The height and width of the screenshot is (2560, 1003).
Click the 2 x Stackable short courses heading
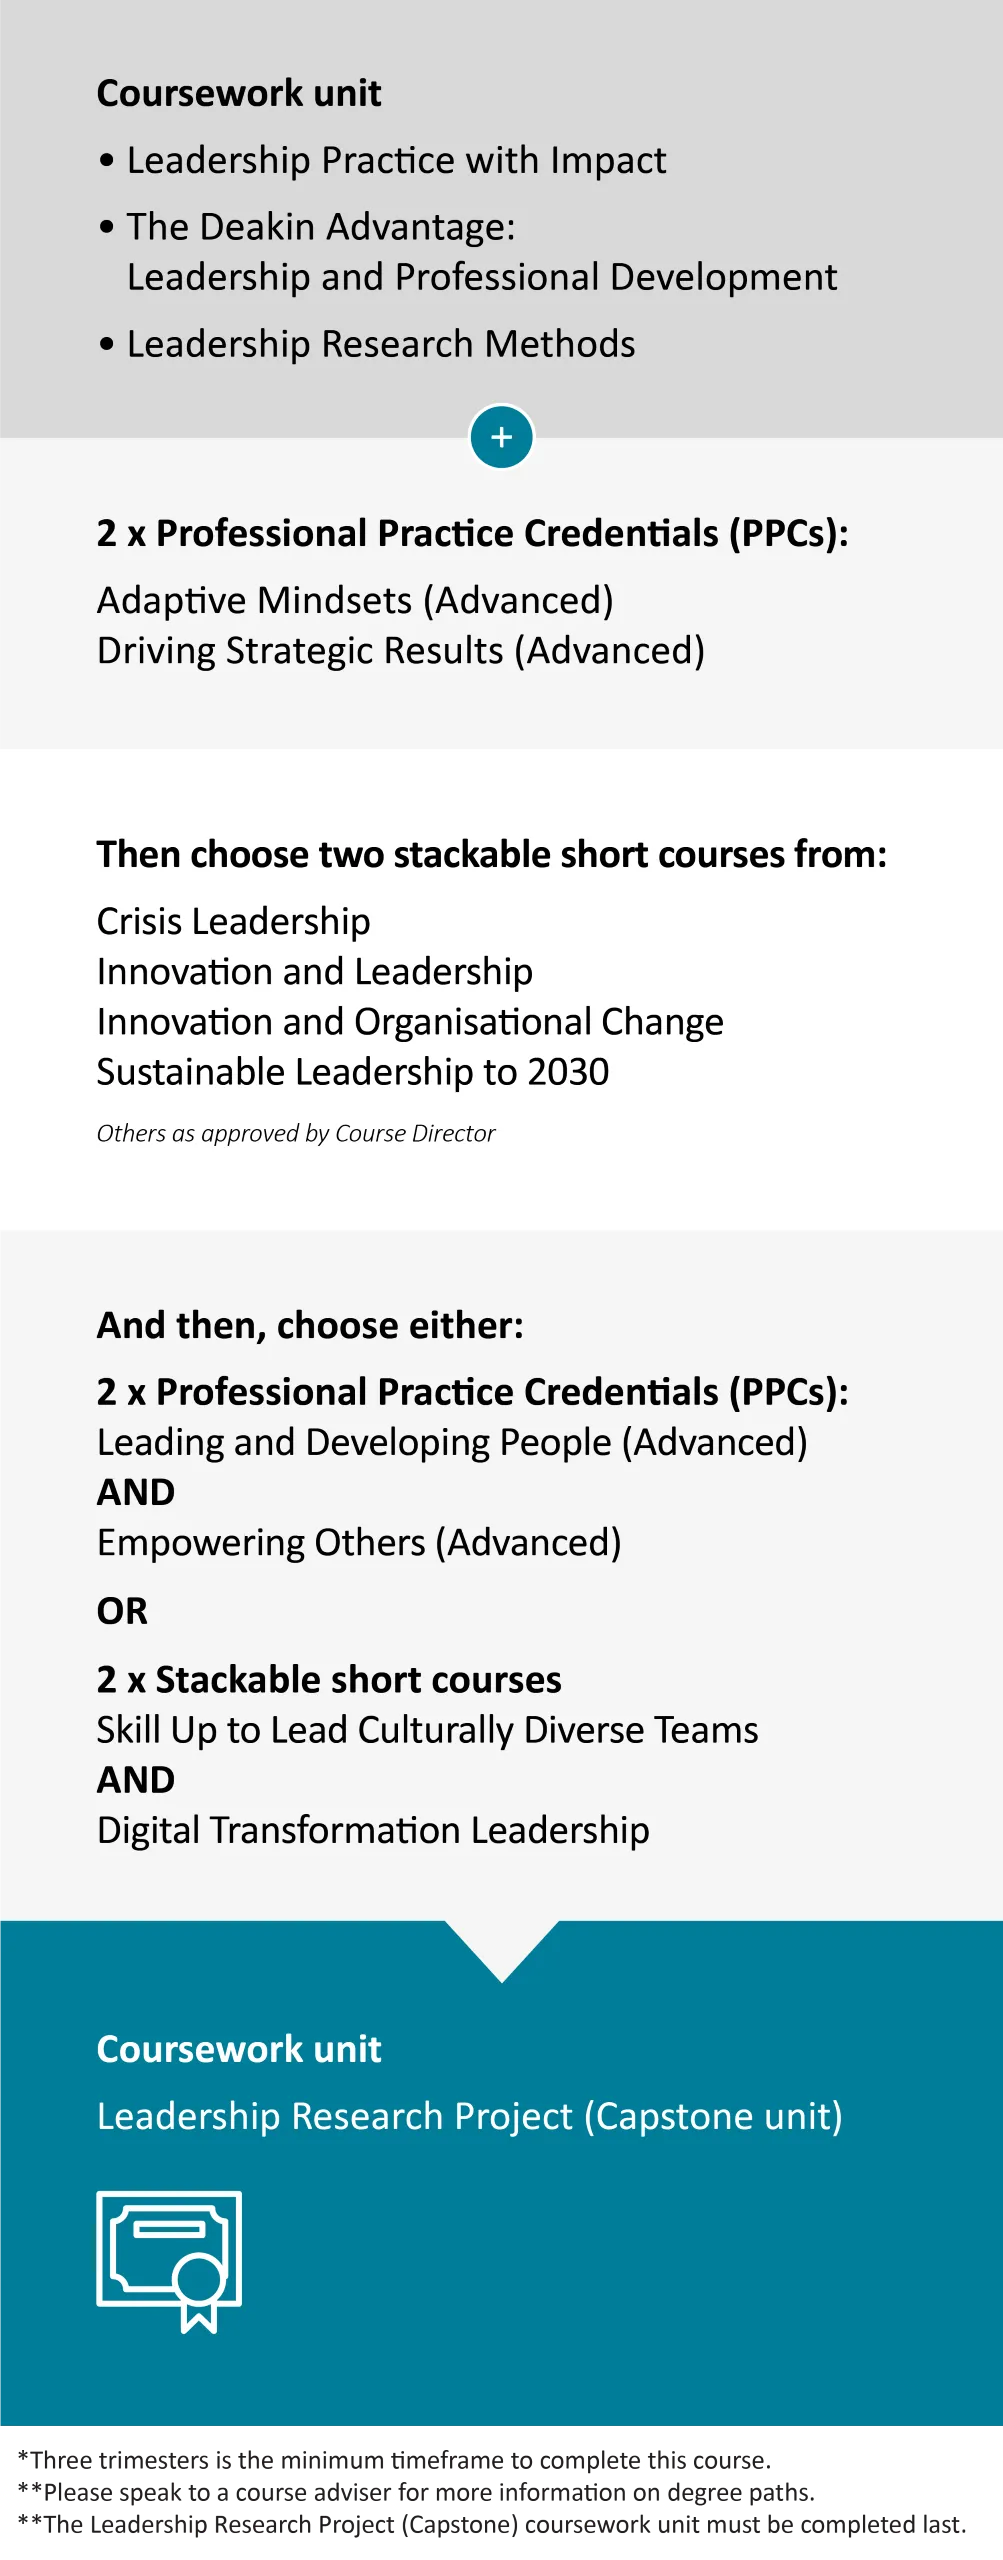(x=329, y=1680)
